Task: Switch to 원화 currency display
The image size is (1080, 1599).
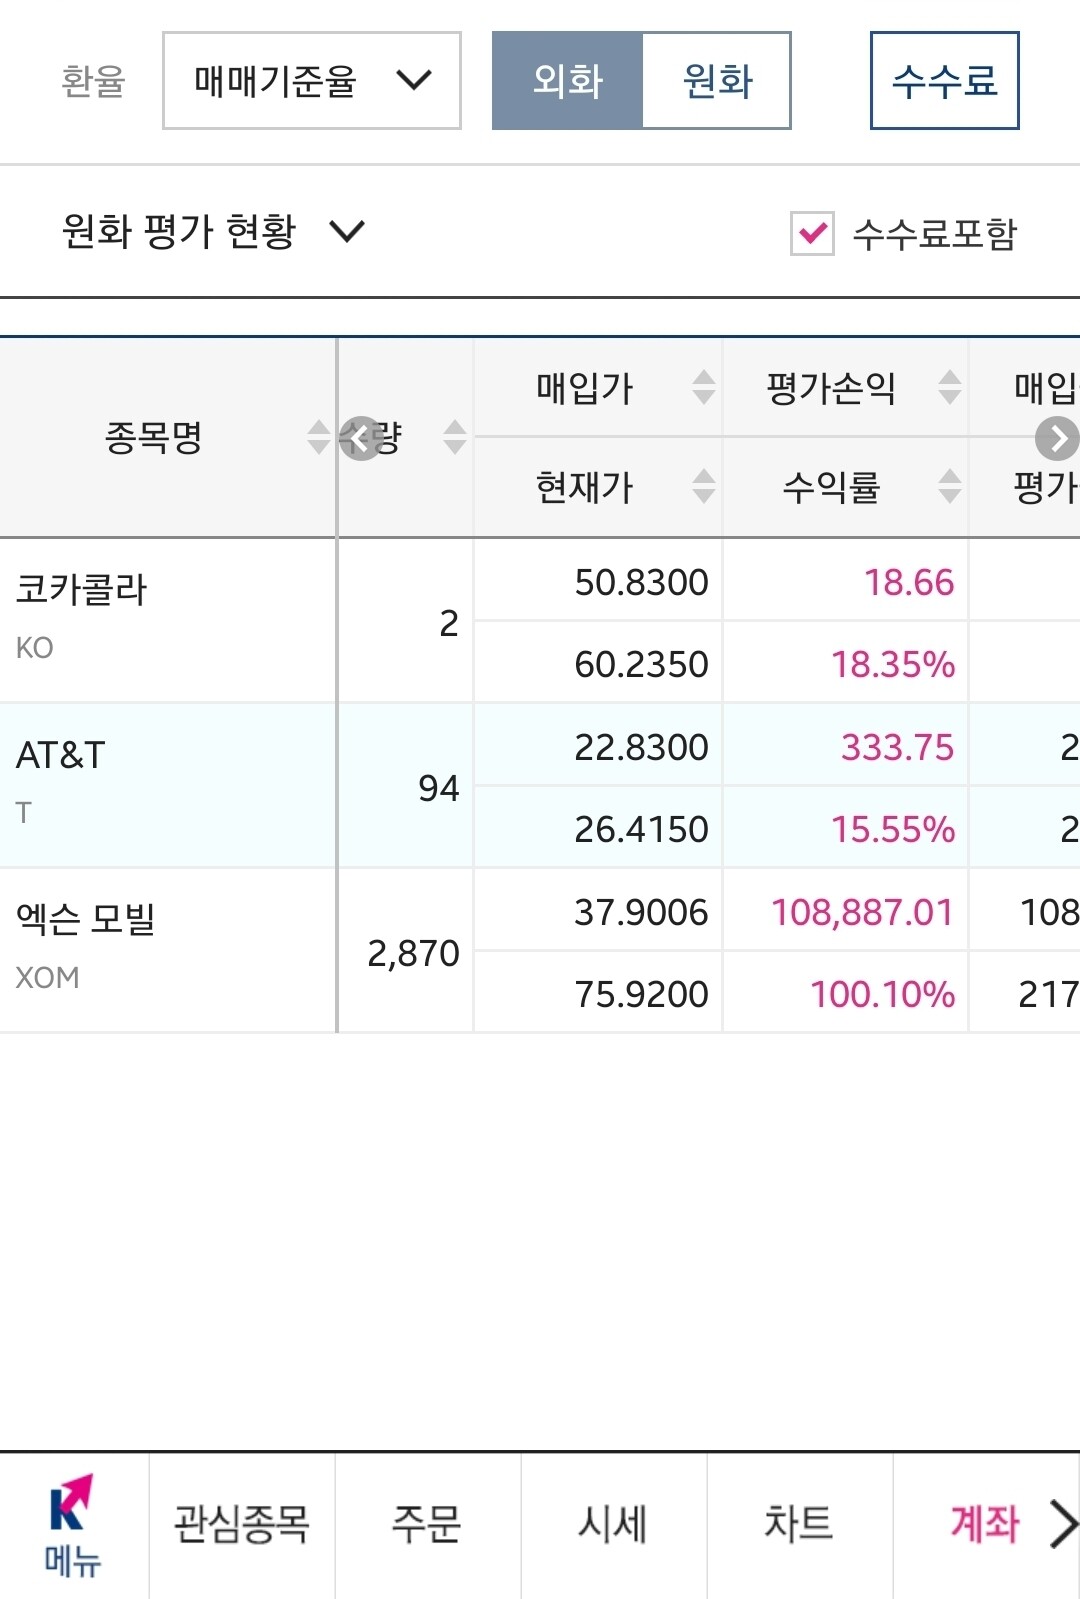Action: pyautogui.click(x=717, y=80)
